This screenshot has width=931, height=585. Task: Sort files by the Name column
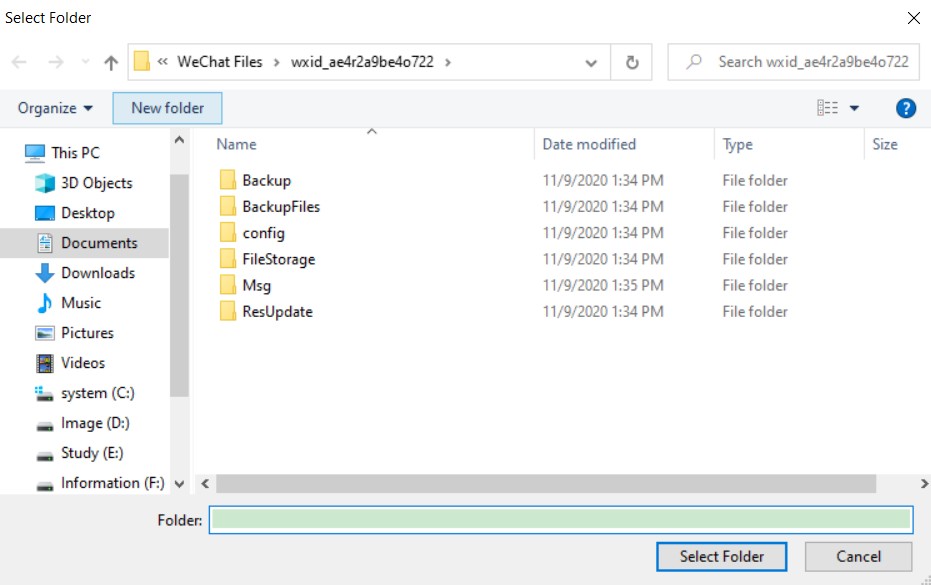point(236,144)
